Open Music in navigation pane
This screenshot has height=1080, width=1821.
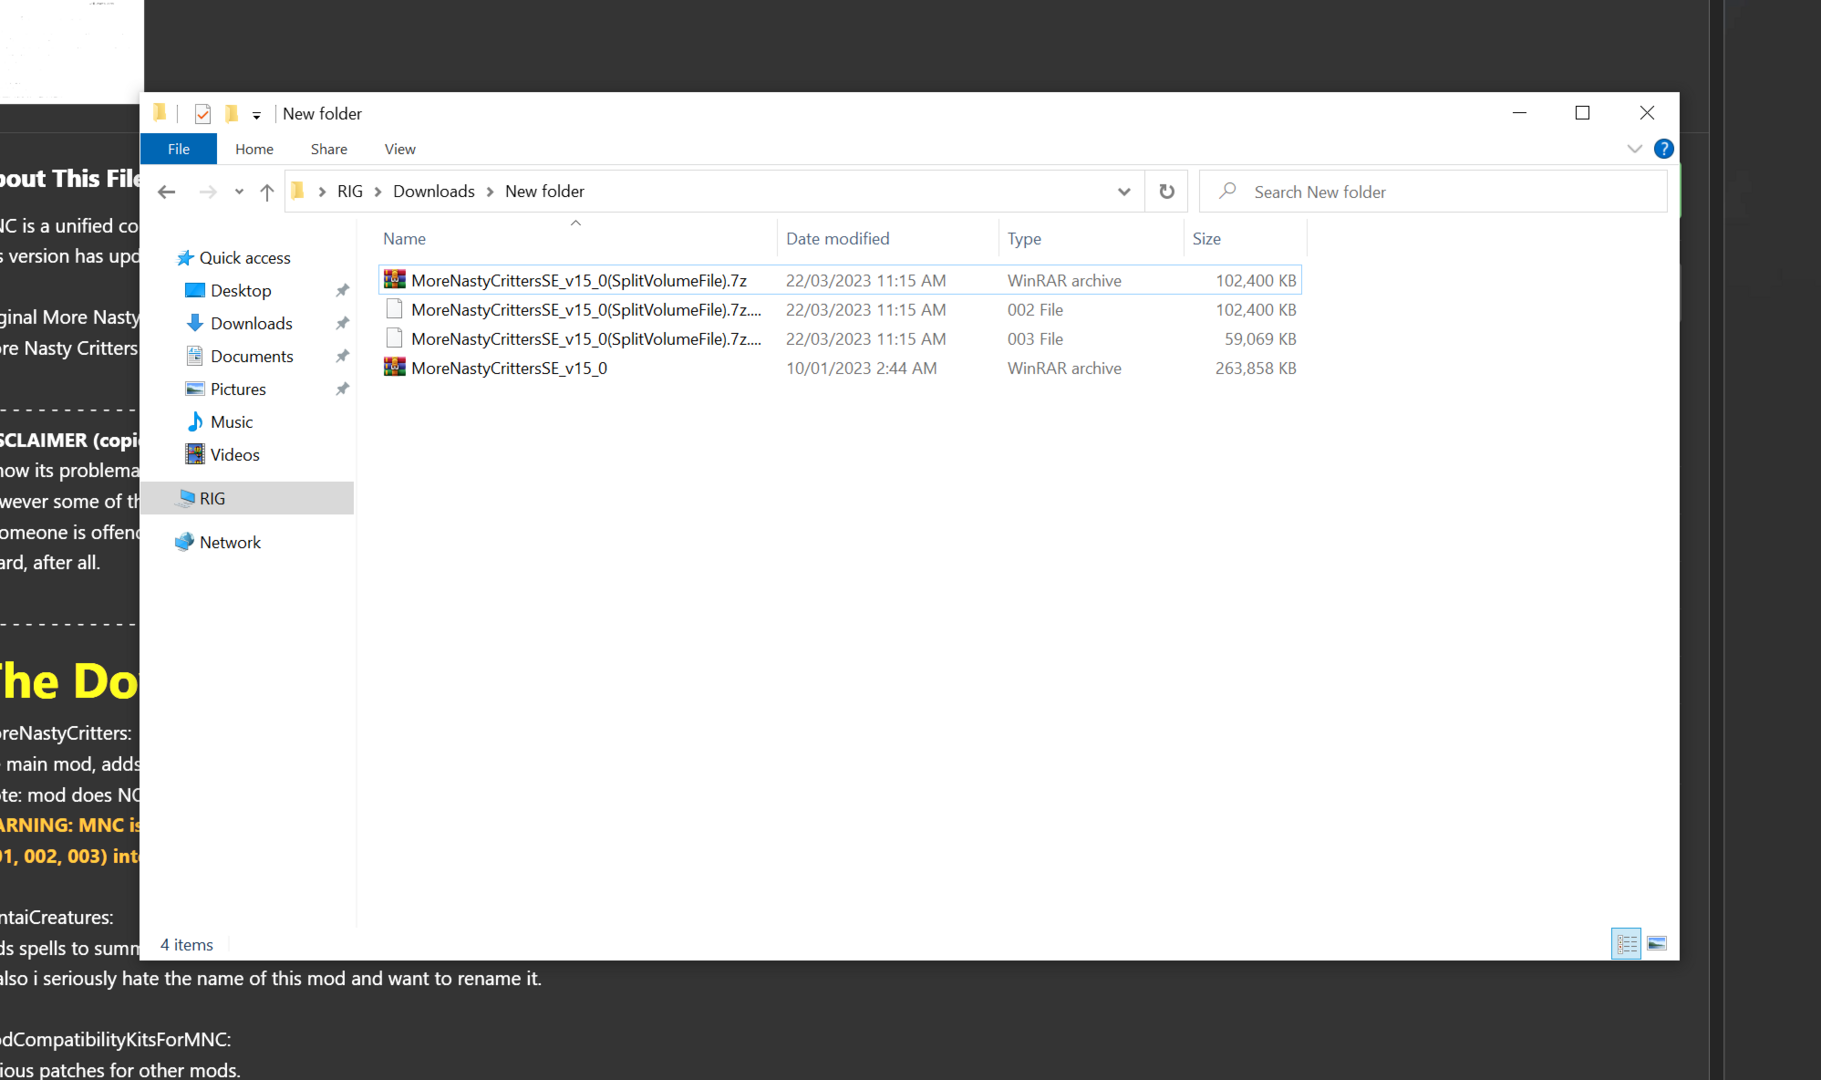[x=232, y=422]
